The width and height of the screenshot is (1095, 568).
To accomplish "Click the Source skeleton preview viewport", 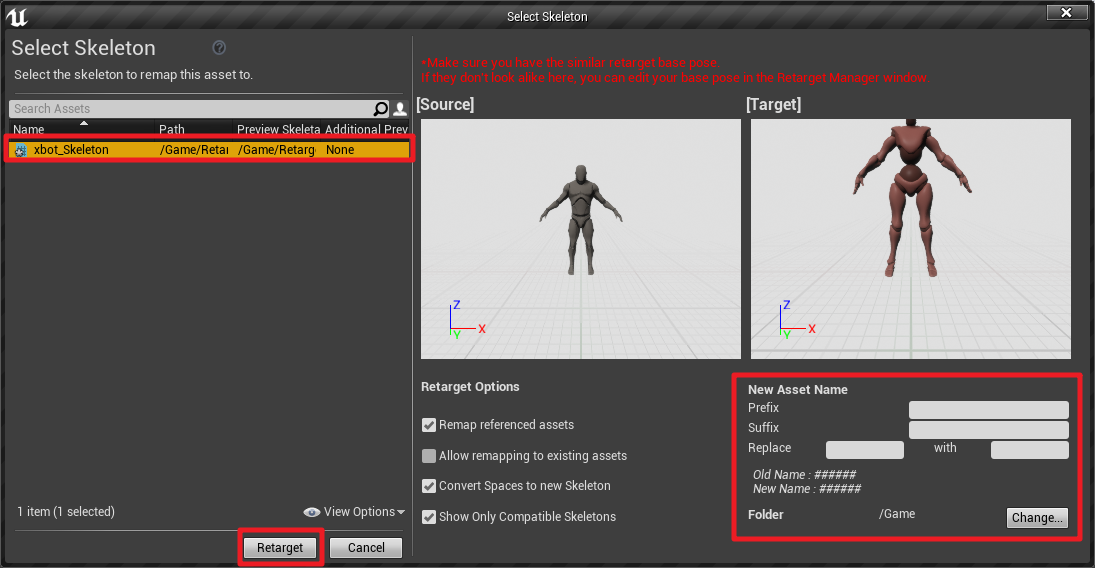I will [x=580, y=239].
